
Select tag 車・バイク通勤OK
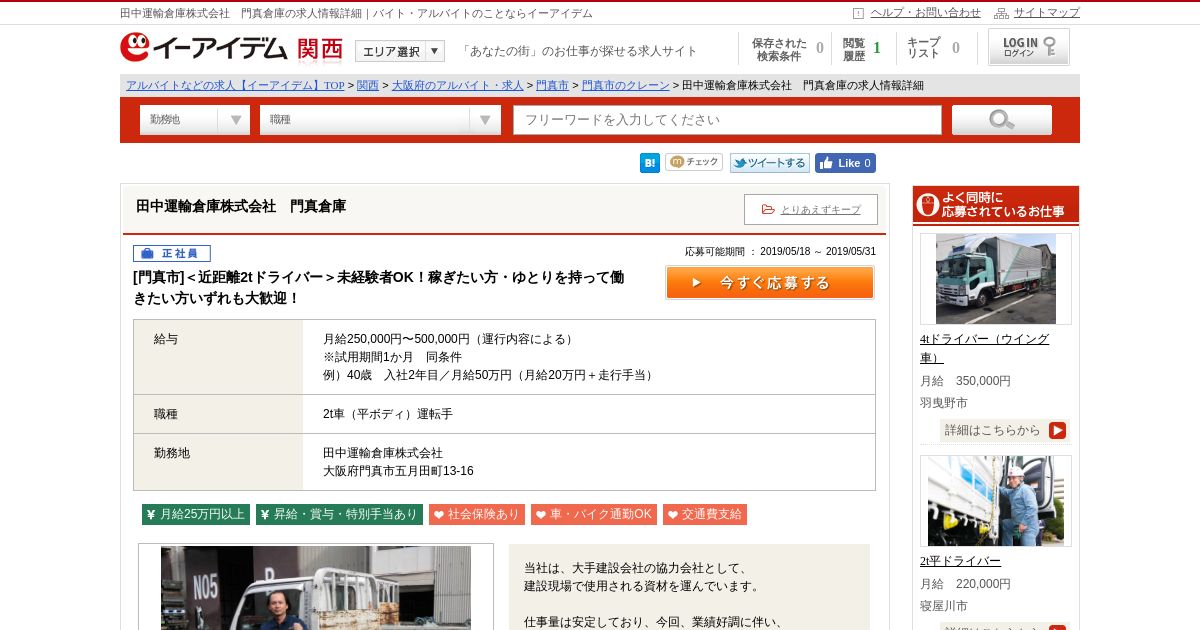pos(594,514)
